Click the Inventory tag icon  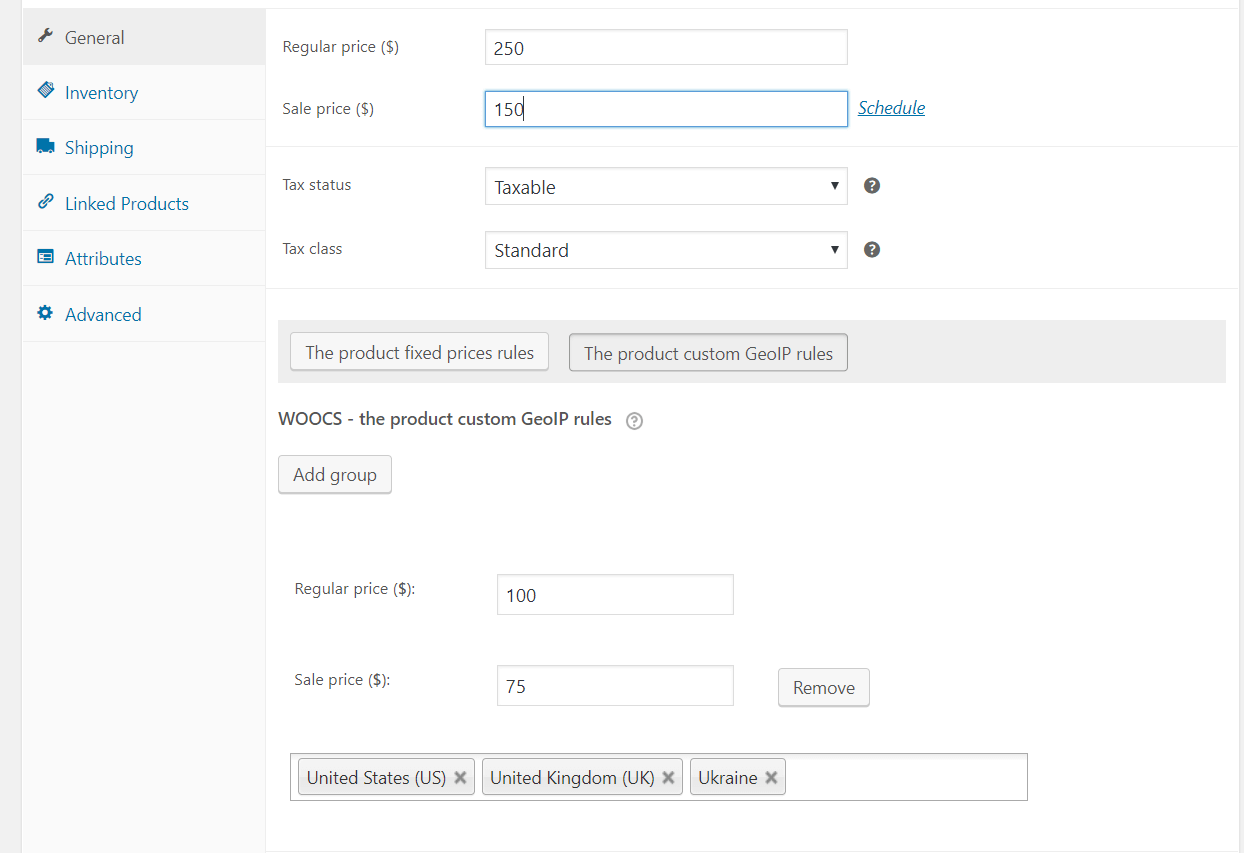[45, 91]
